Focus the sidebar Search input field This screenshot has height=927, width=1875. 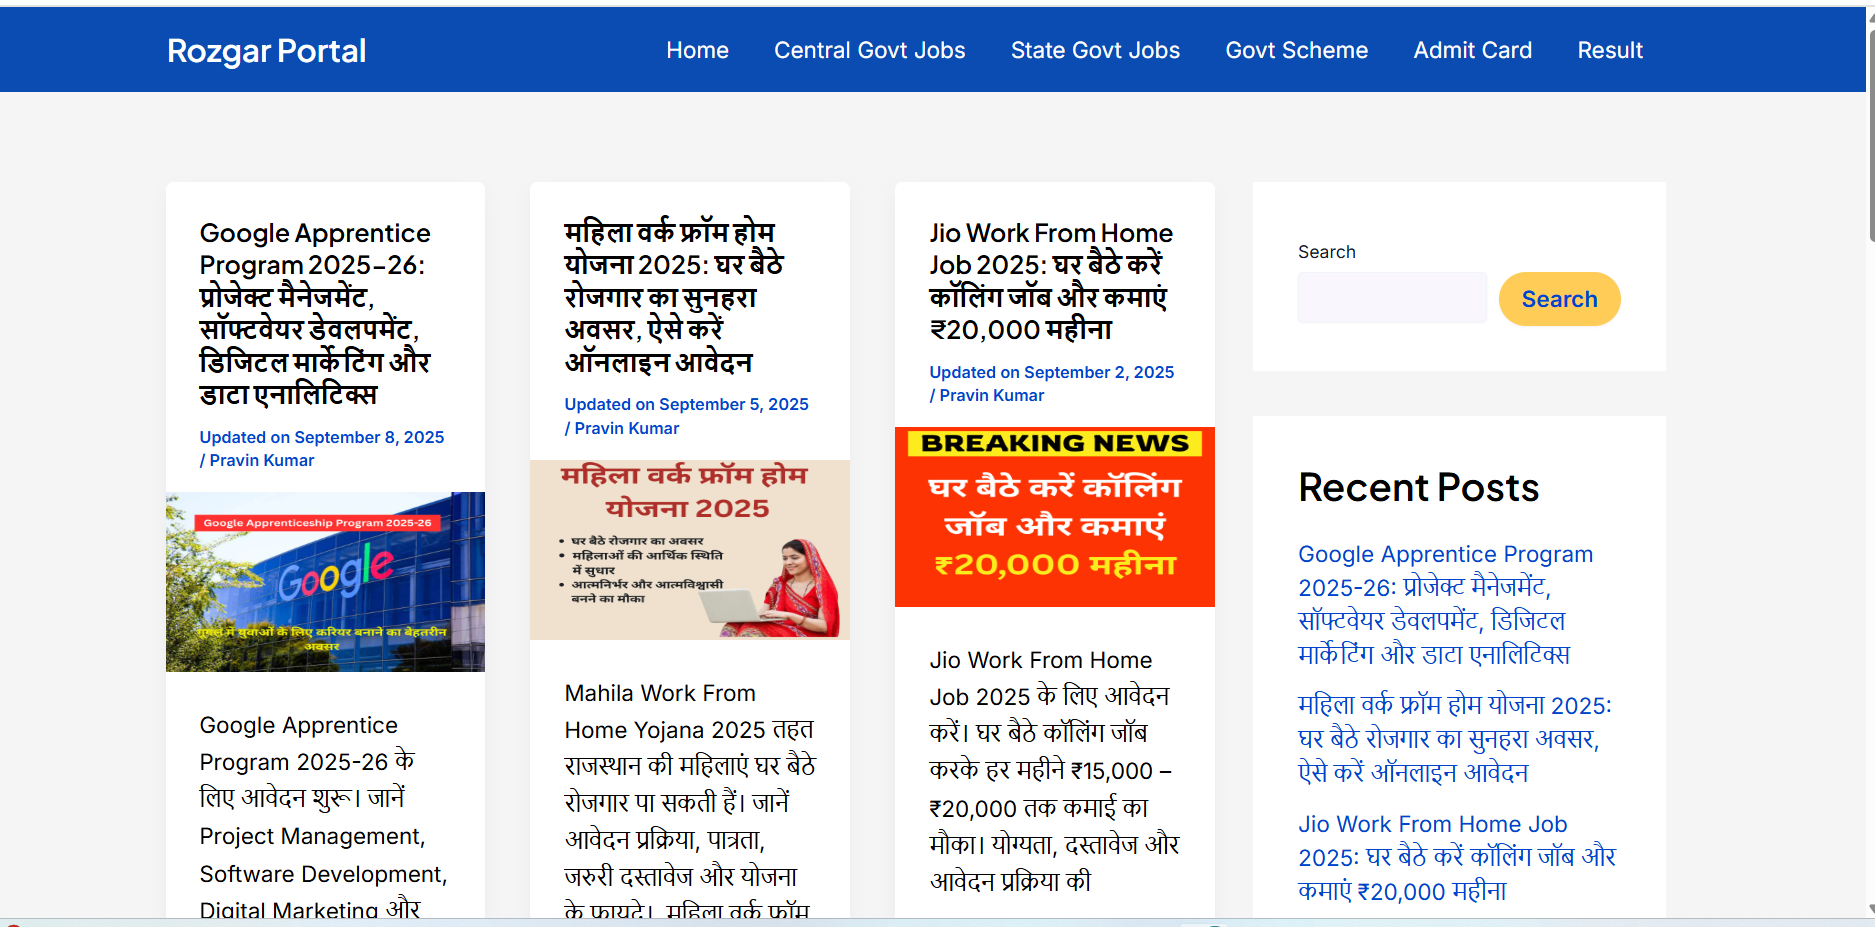click(1392, 298)
